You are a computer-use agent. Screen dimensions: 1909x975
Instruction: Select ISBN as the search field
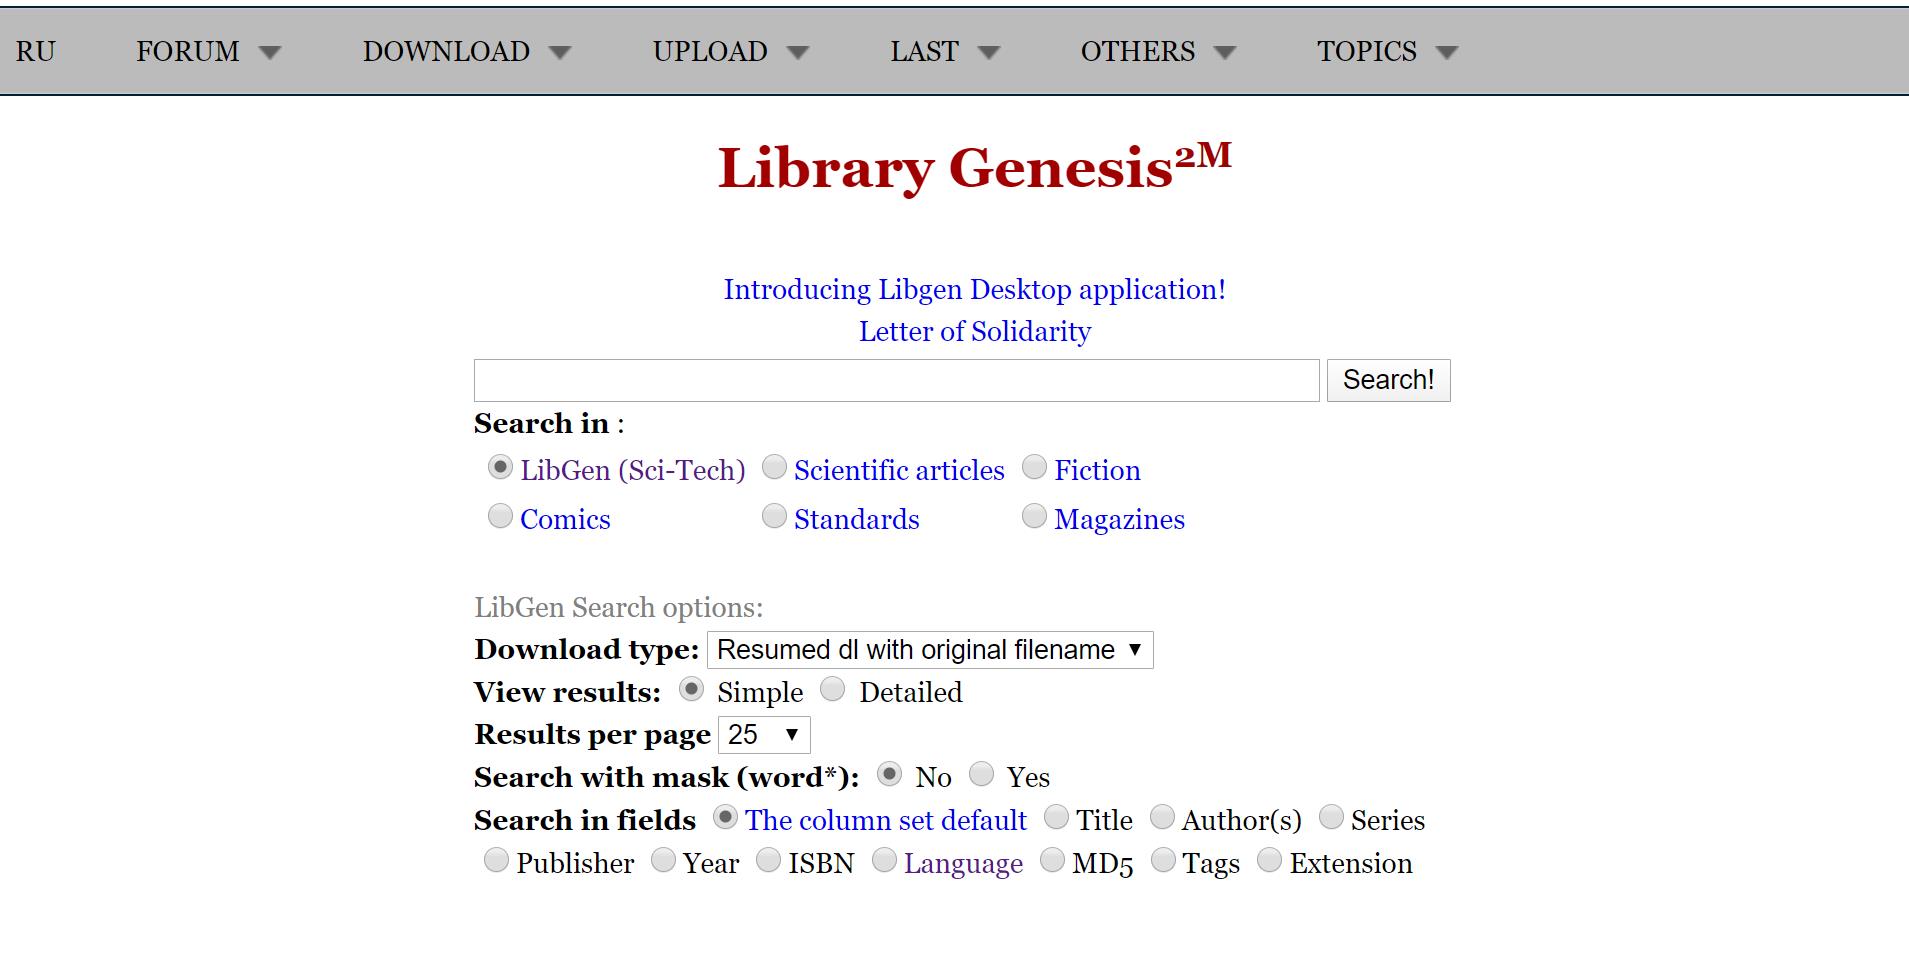point(768,859)
